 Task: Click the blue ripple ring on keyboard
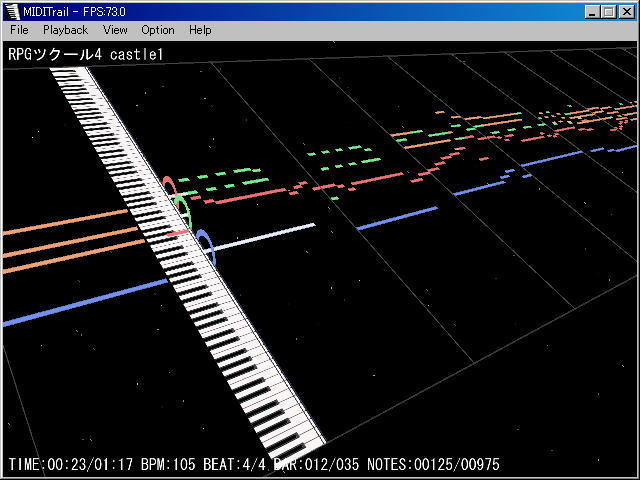[x=206, y=247]
